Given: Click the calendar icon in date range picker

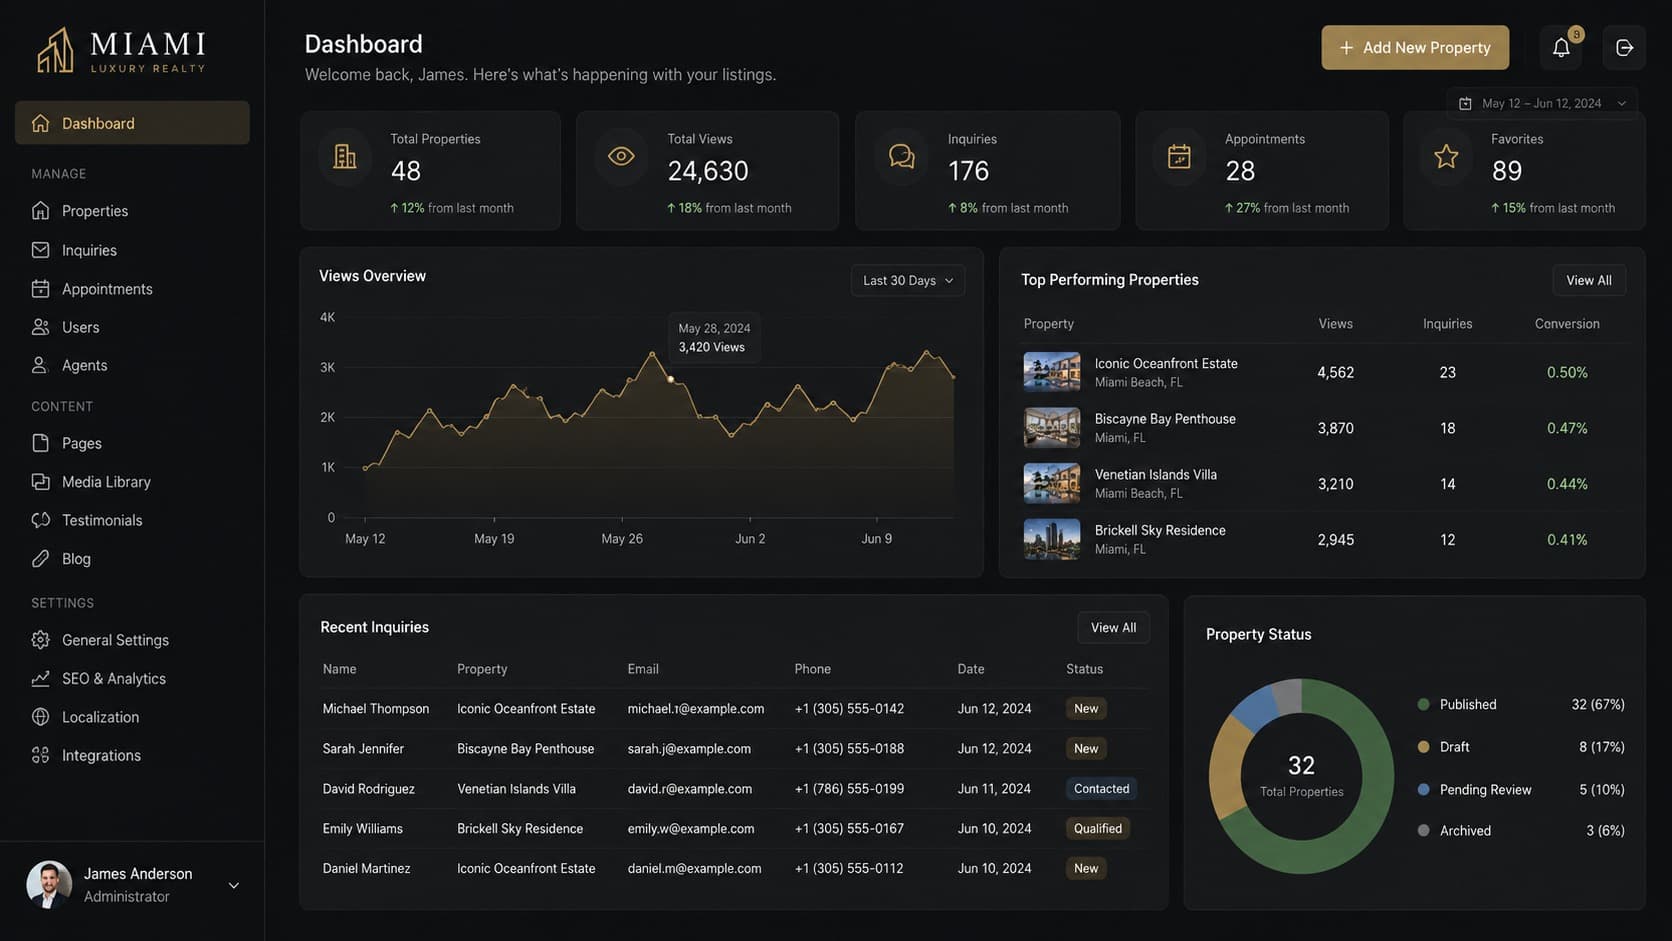Looking at the screenshot, I should click(1465, 103).
